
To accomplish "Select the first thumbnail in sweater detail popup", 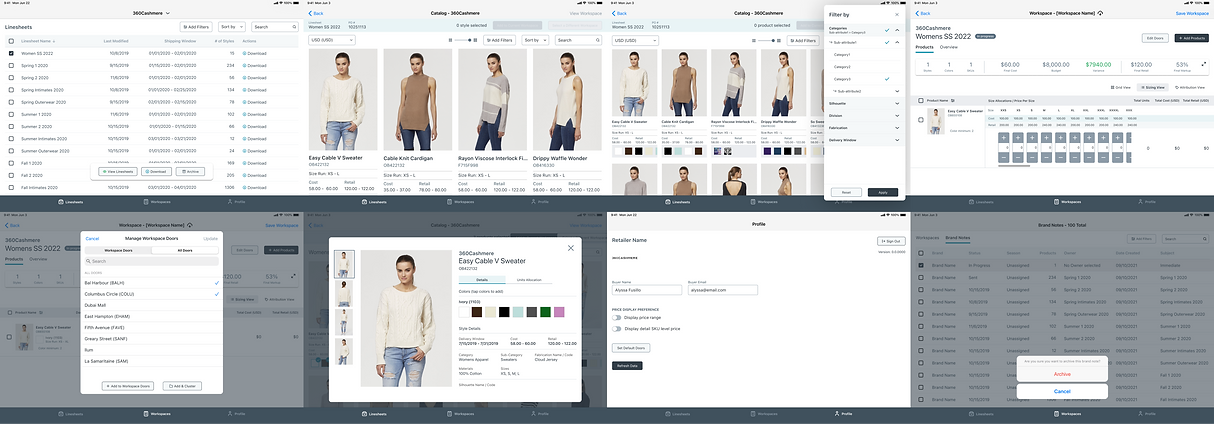I will [x=343, y=264].
